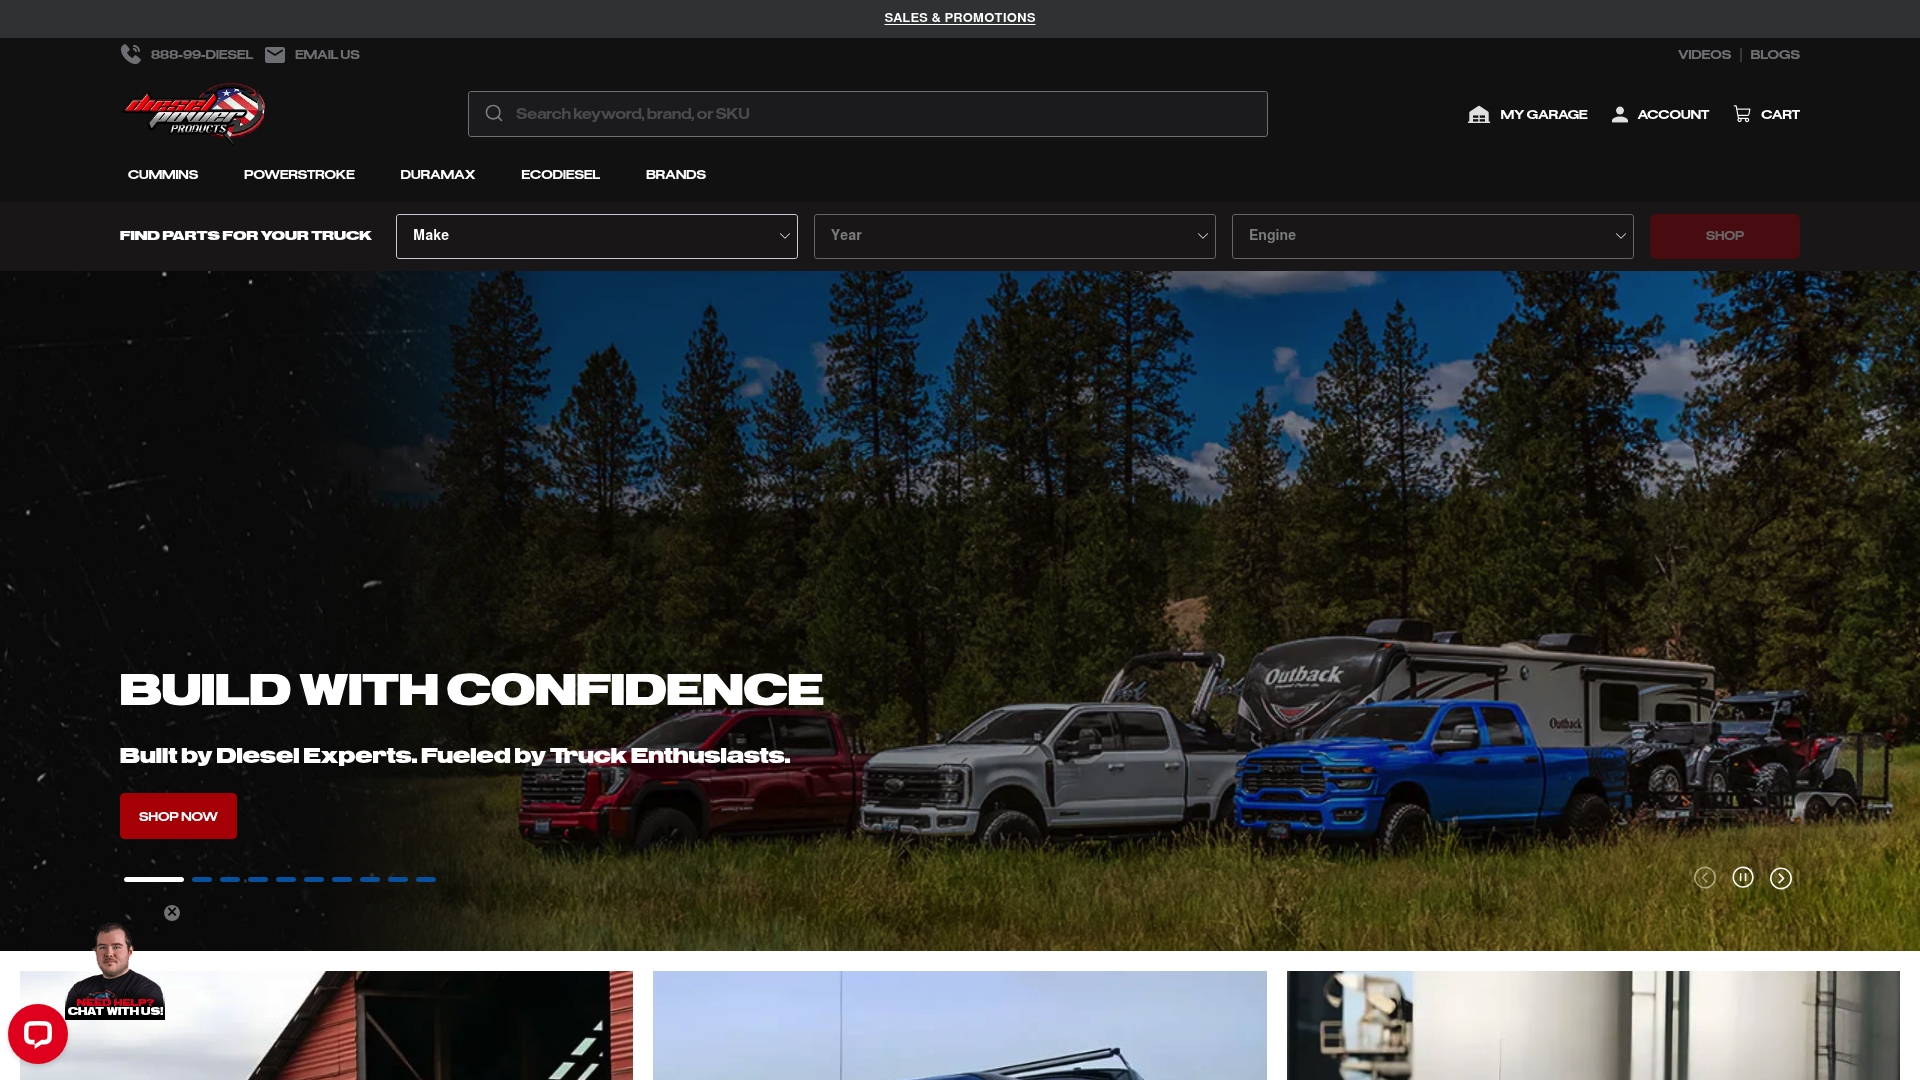Close the chat help popup
Screen dimensions: 1920x1080
pos(172,912)
